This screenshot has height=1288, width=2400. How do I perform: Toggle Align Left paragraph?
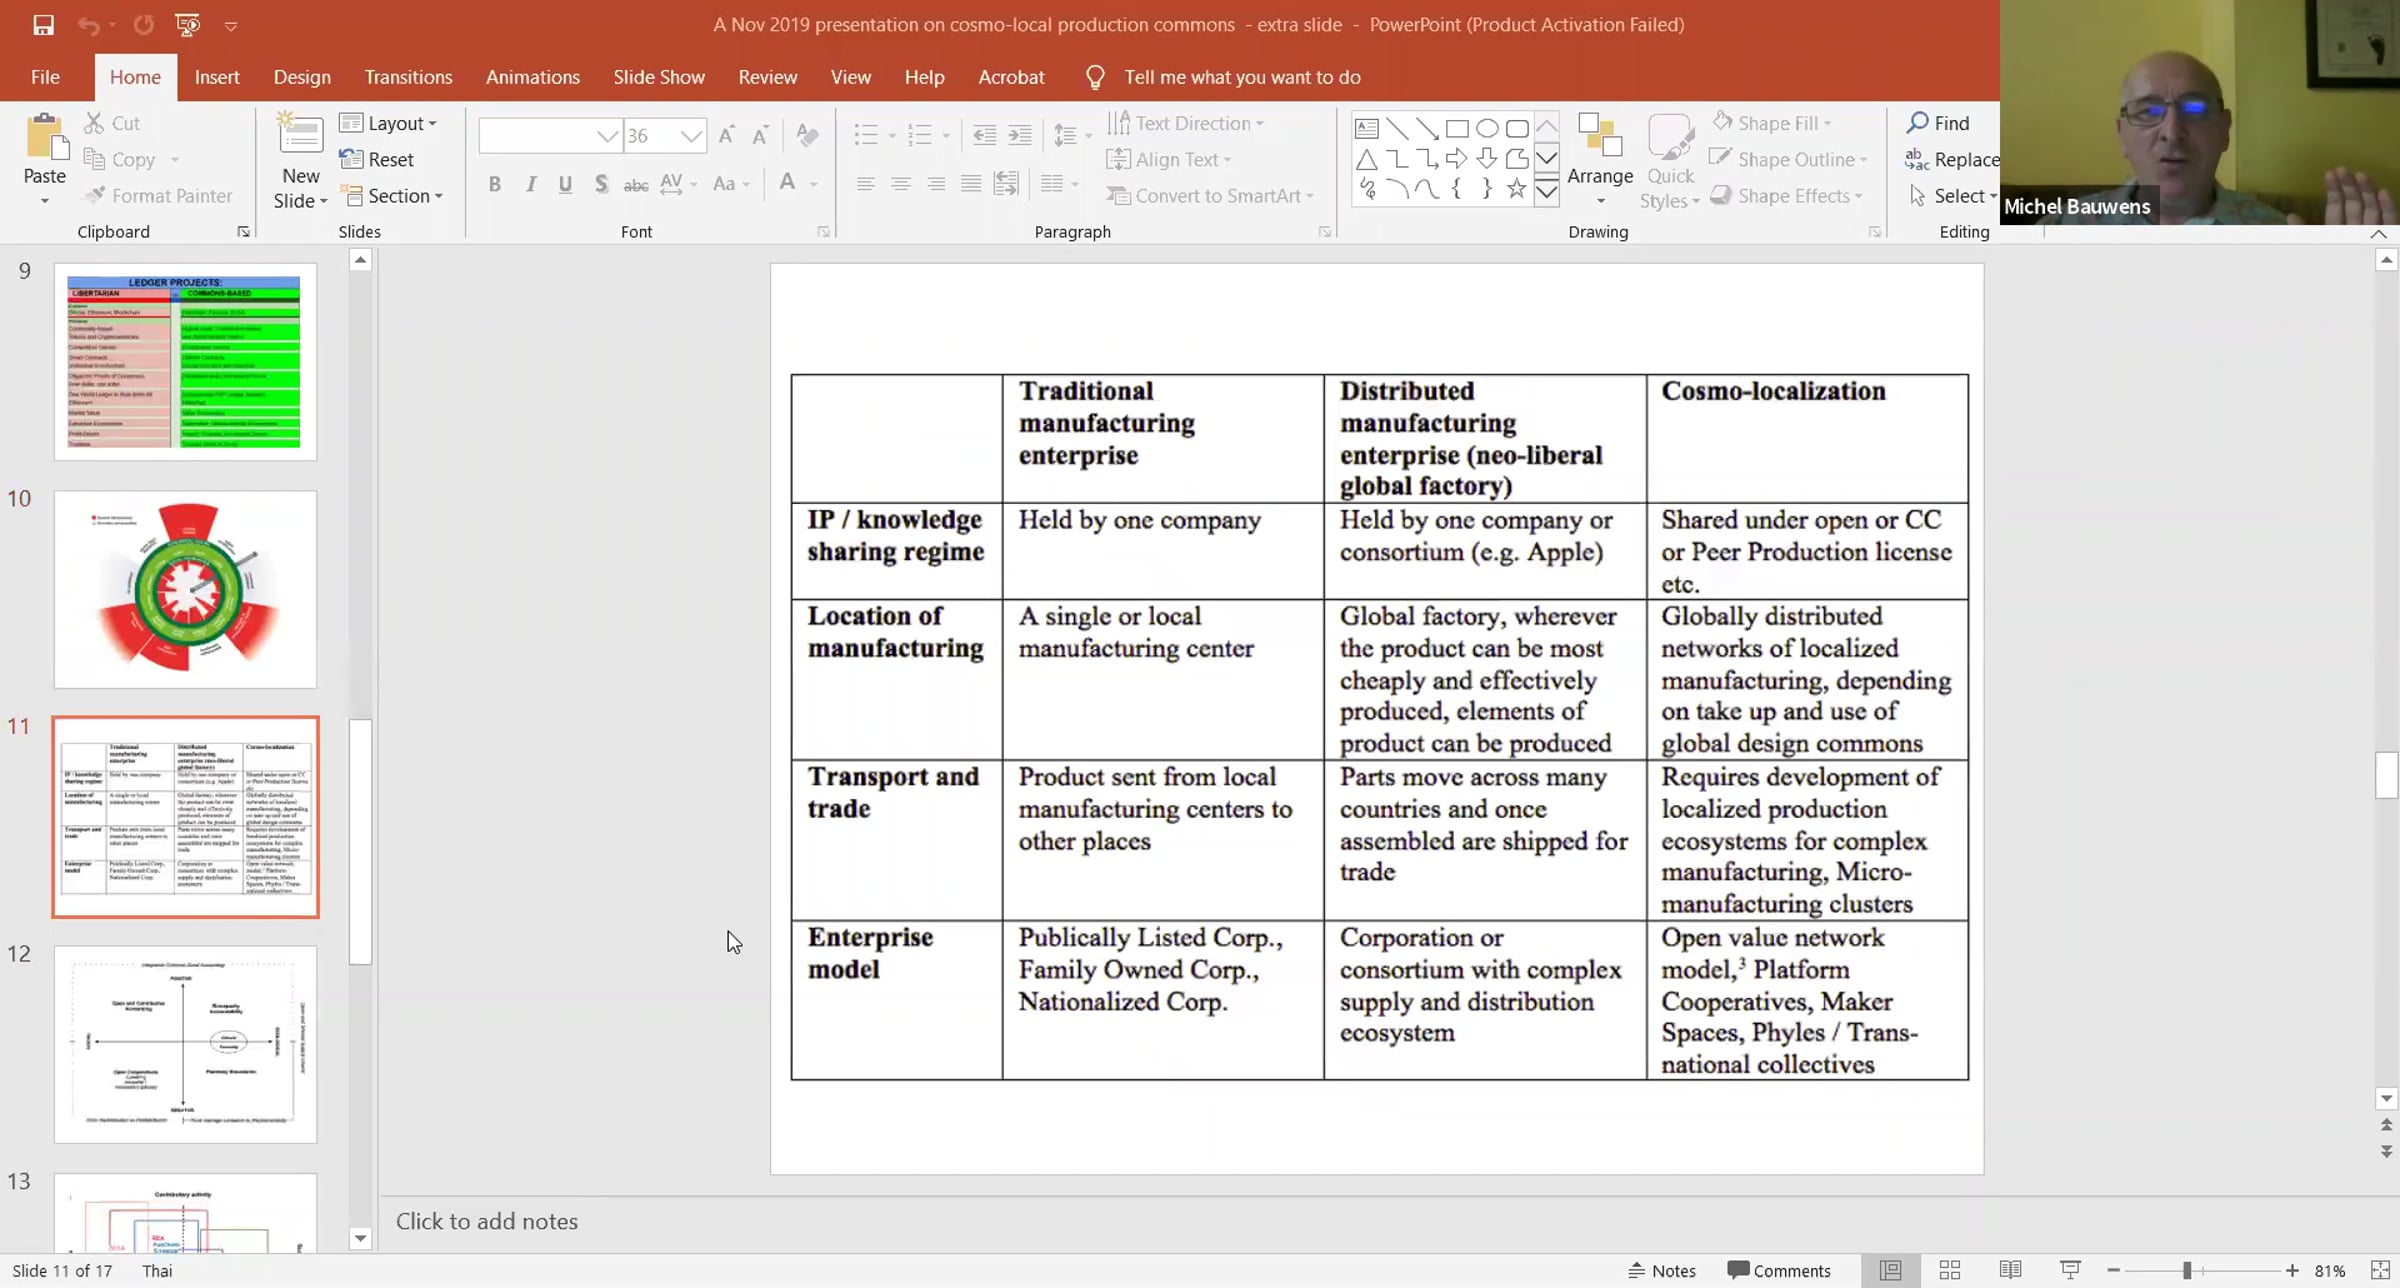pyautogui.click(x=866, y=184)
